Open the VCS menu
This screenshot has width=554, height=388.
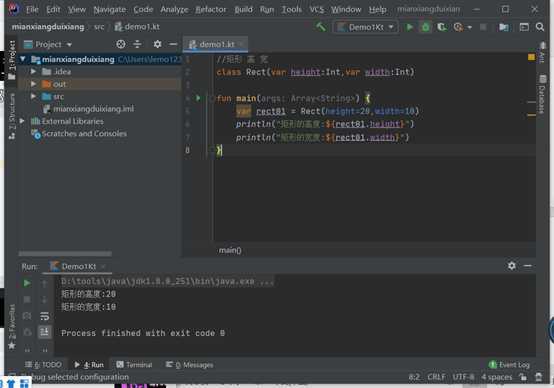tap(317, 10)
